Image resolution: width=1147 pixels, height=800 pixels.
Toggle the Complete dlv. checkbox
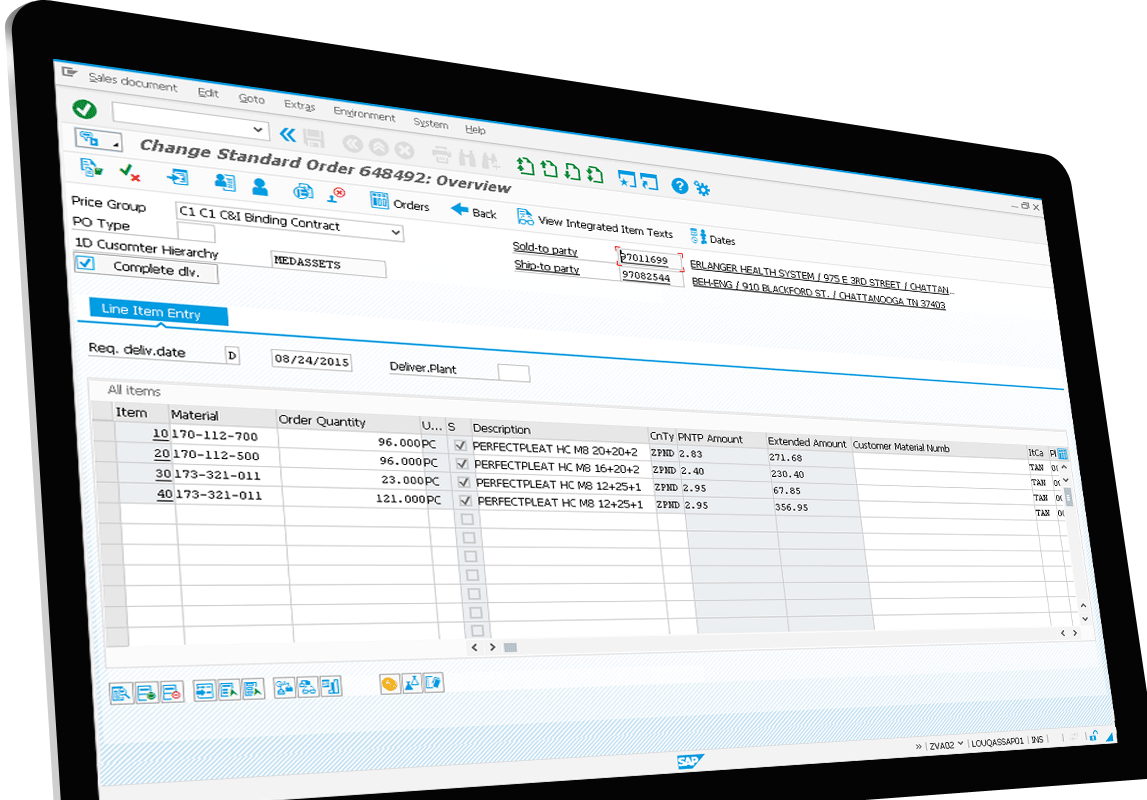point(86,263)
